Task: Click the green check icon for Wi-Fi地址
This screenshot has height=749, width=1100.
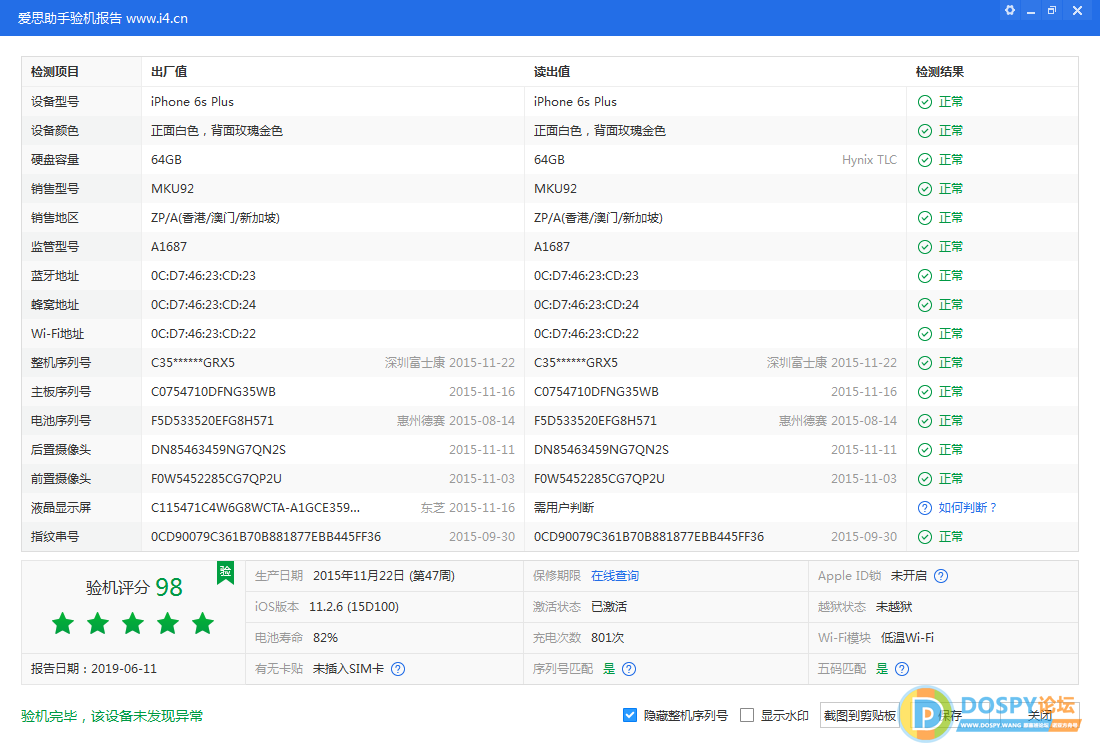Action: point(925,334)
